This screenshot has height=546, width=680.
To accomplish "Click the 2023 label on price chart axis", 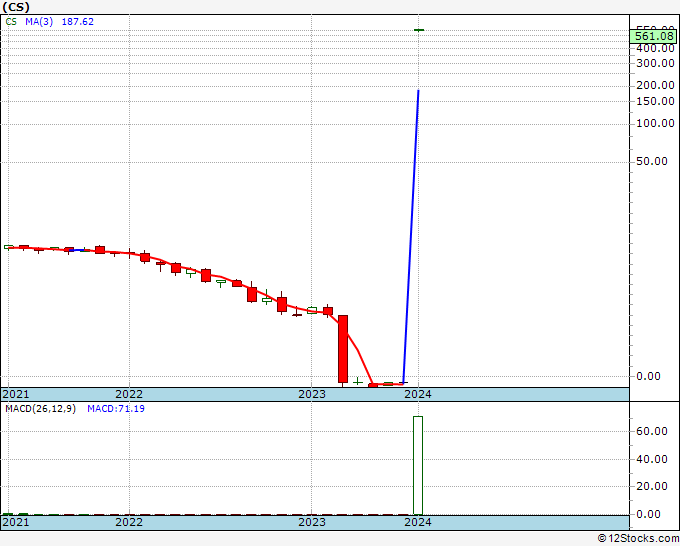I will [312, 394].
